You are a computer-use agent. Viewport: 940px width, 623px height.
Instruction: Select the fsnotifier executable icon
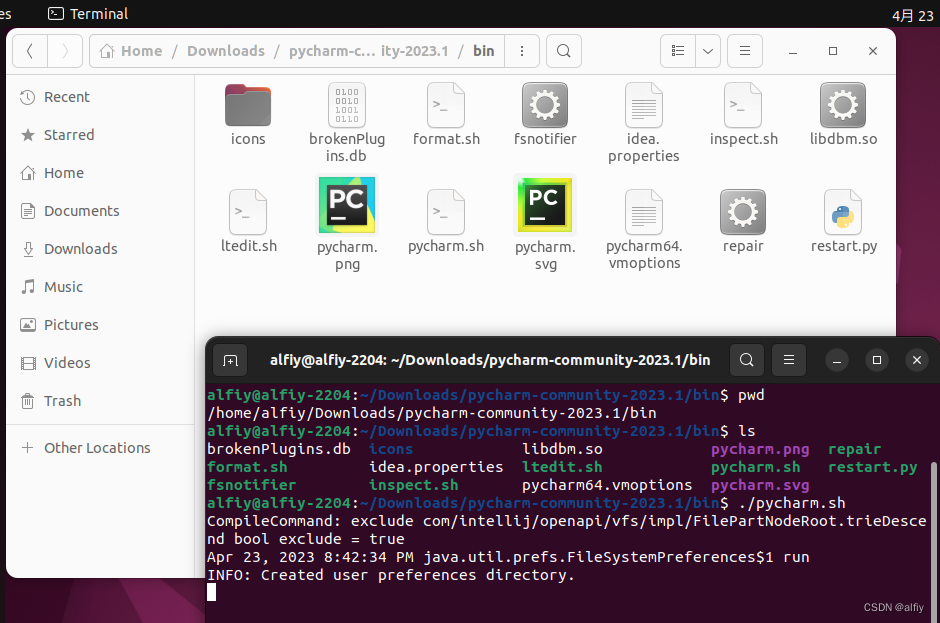pyautogui.click(x=544, y=106)
